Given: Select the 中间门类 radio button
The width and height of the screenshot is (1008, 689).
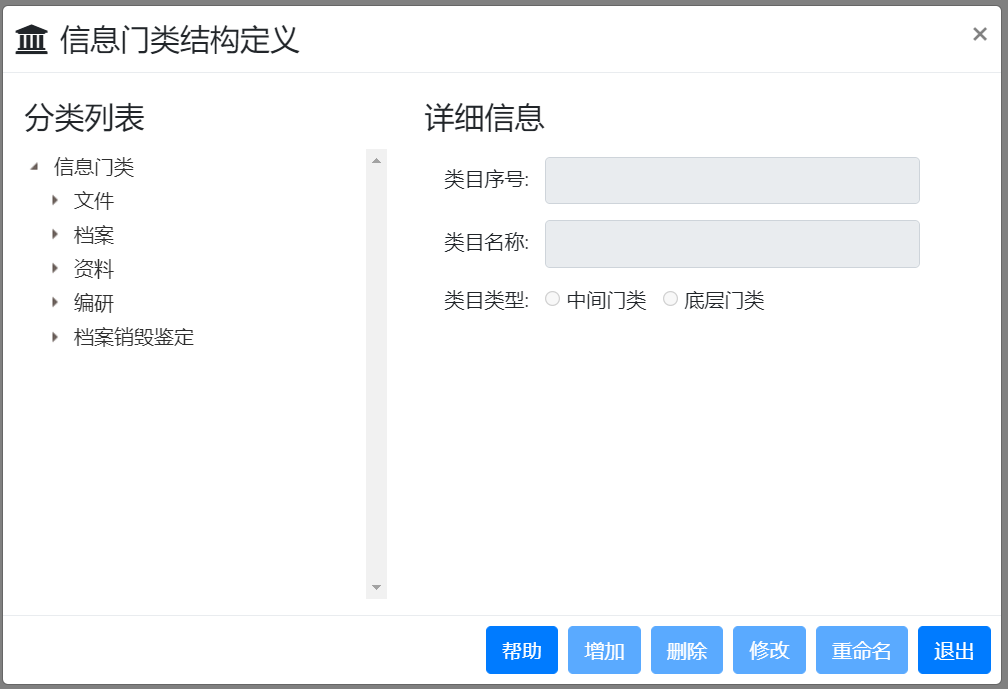Looking at the screenshot, I should point(552,299).
